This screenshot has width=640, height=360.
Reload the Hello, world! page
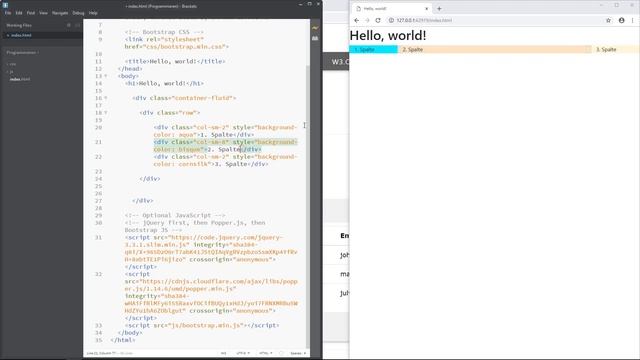378,20
